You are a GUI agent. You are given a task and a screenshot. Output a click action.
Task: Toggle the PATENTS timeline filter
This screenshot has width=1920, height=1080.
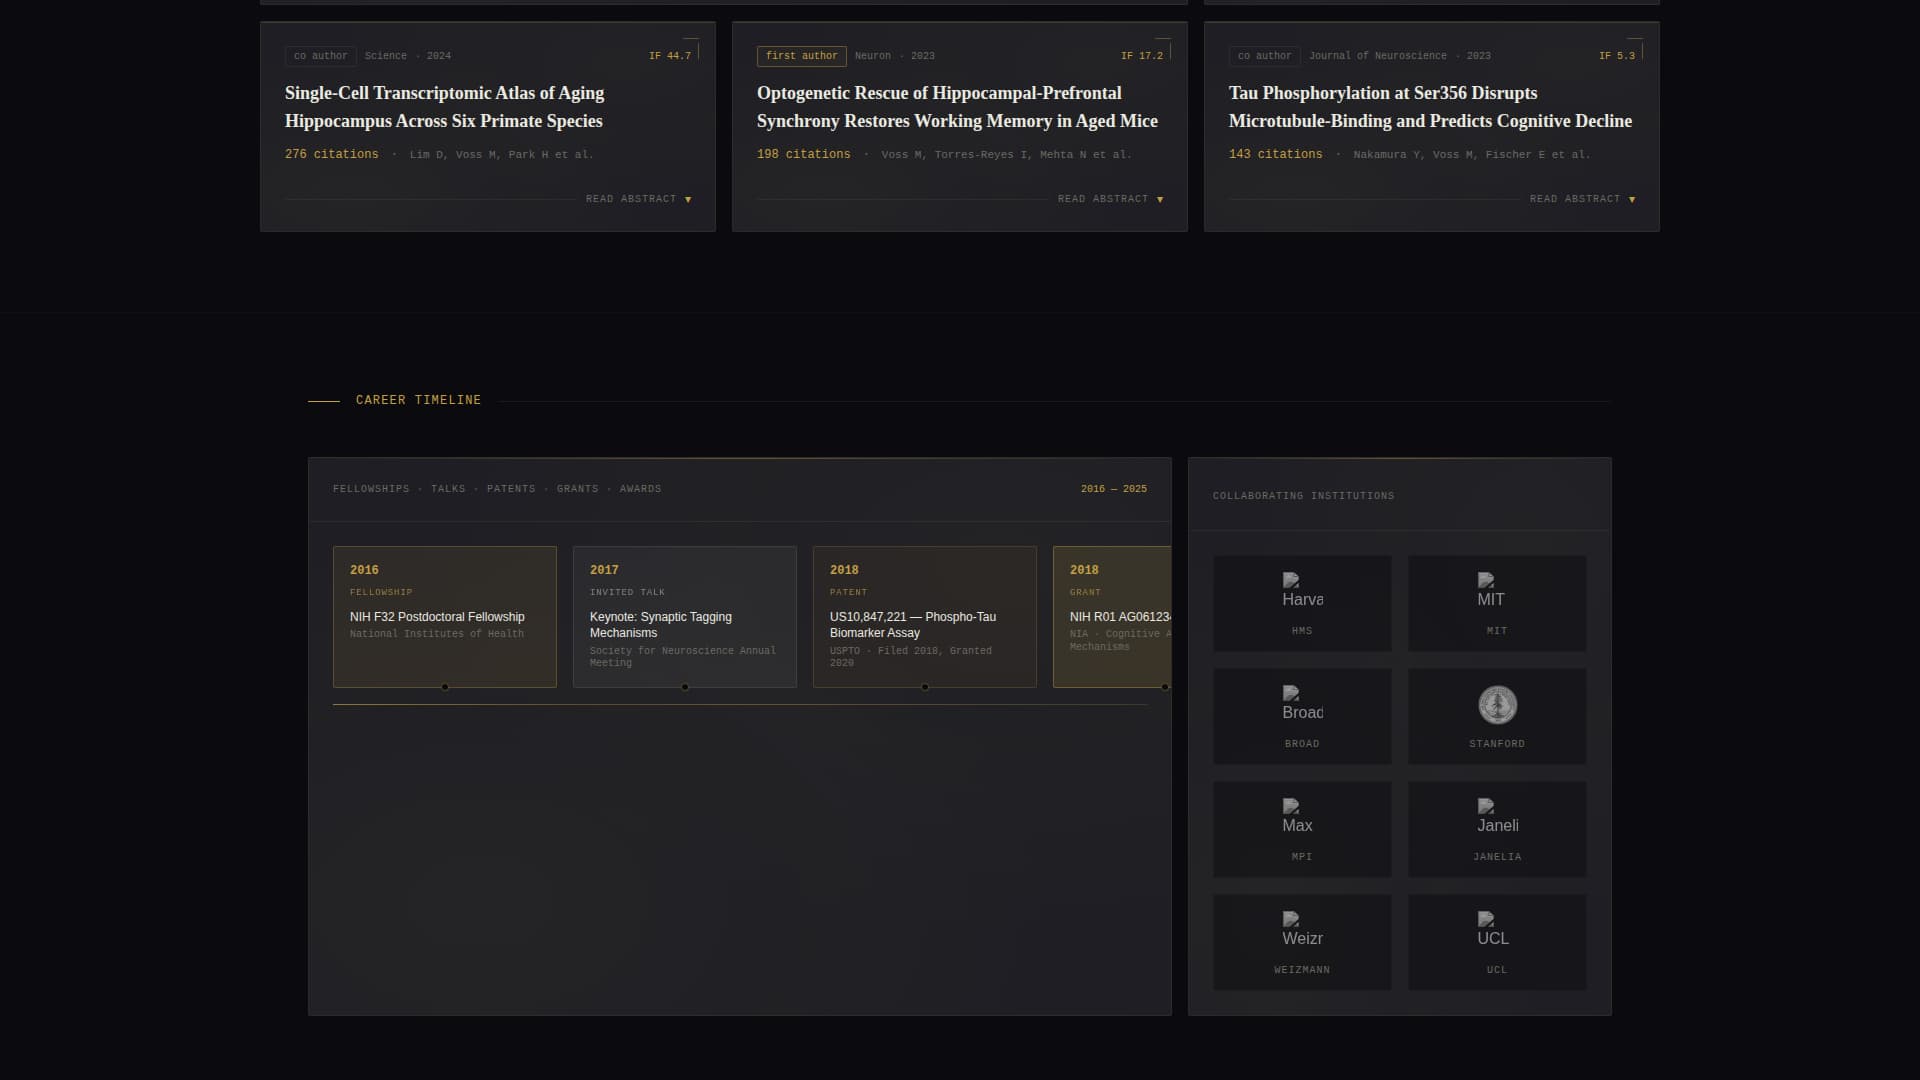pyautogui.click(x=511, y=489)
